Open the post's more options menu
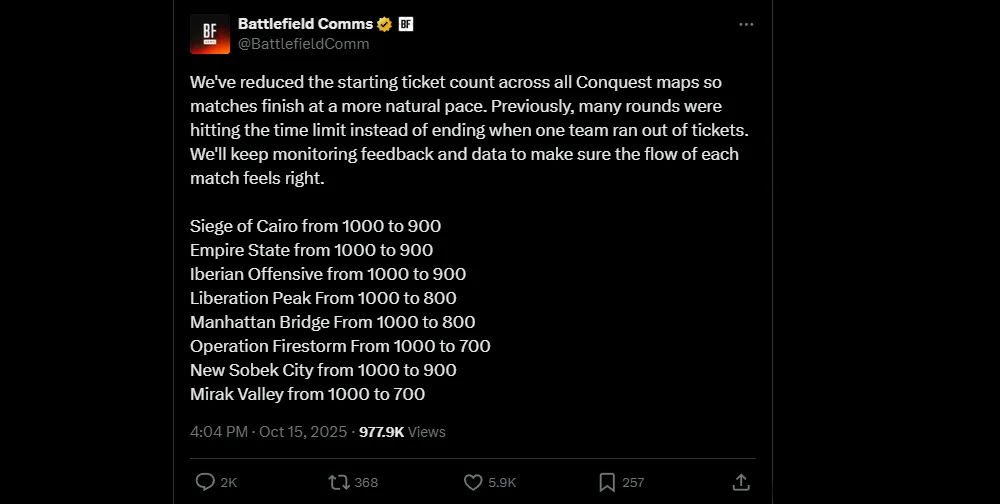Image resolution: width=1000 pixels, height=504 pixels. (746, 24)
